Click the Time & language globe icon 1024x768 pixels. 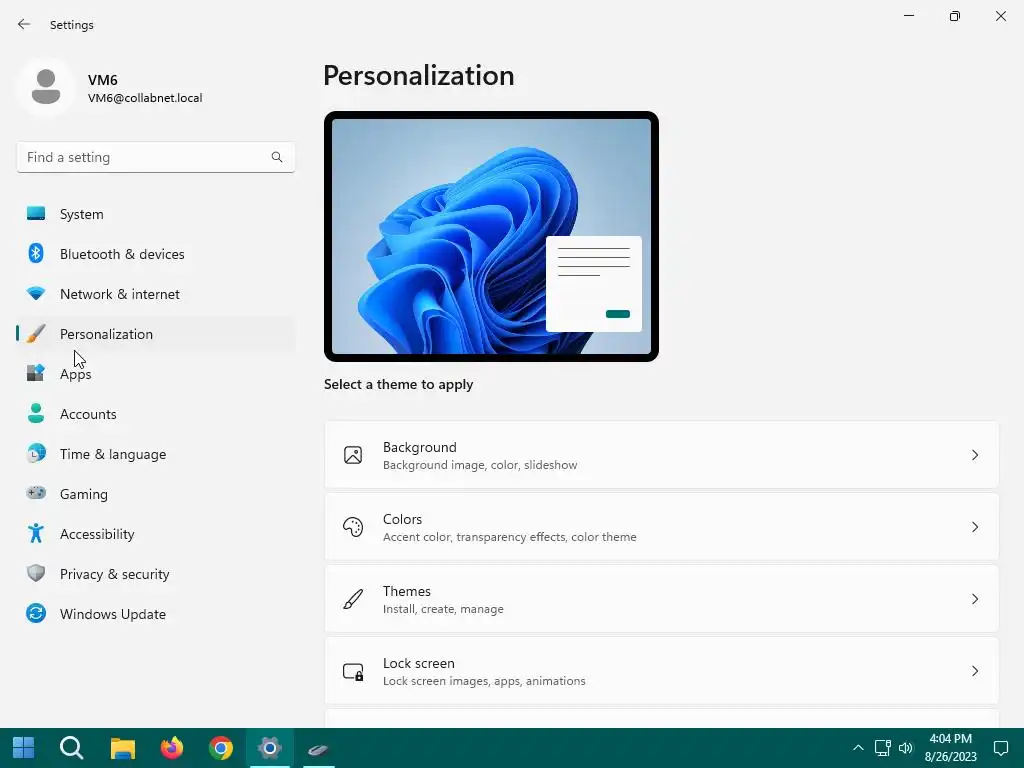[36, 453]
